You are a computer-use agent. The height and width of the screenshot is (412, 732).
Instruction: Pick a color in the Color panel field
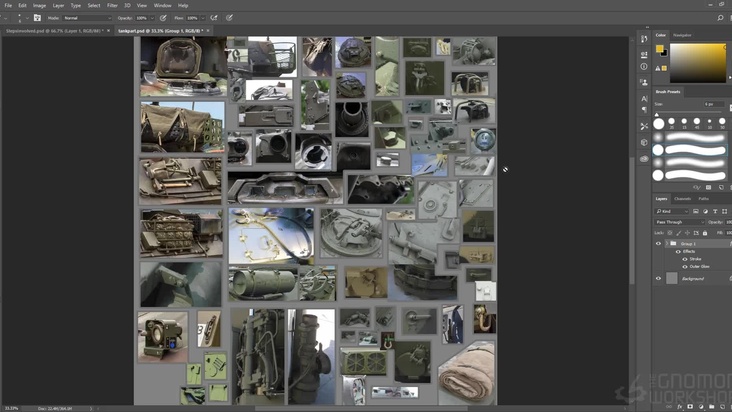pyautogui.click(x=698, y=63)
